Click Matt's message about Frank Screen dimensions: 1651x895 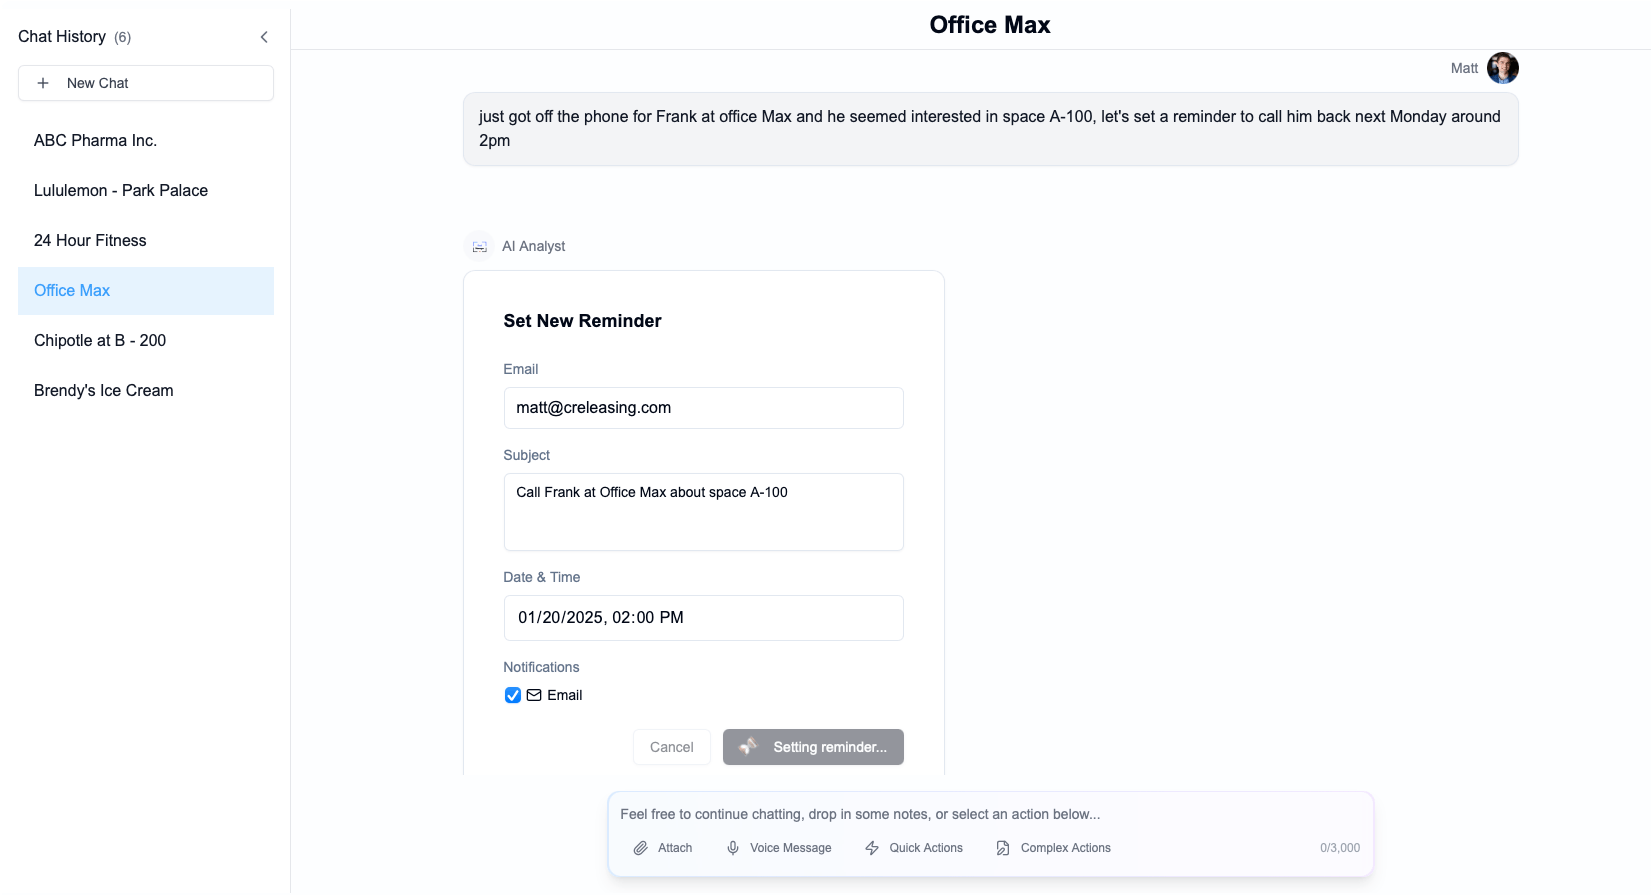[x=990, y=129]
